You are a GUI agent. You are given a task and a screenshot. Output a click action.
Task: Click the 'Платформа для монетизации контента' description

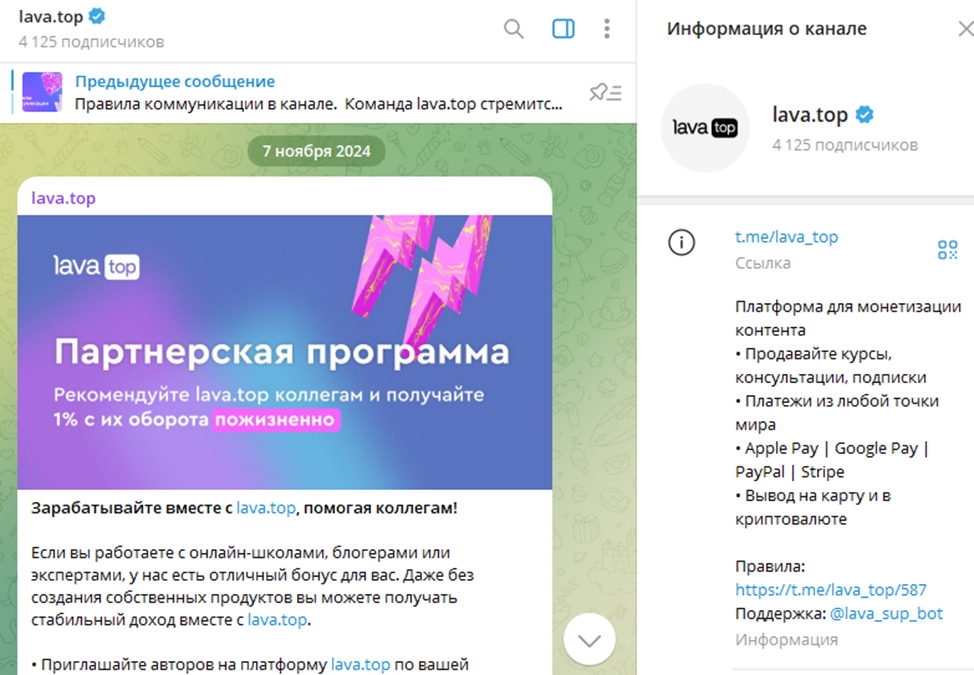848,318
